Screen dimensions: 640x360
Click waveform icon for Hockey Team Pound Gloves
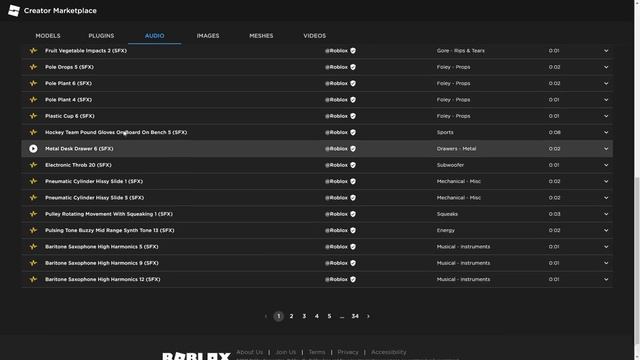(x=33, y=132)
